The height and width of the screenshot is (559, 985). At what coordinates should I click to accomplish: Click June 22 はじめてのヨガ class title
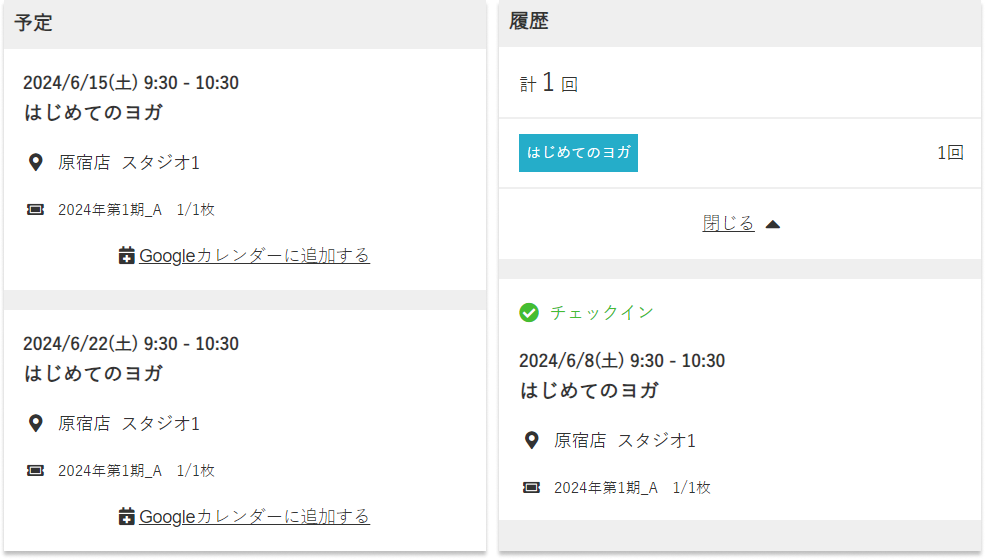(x=94, y=374)
